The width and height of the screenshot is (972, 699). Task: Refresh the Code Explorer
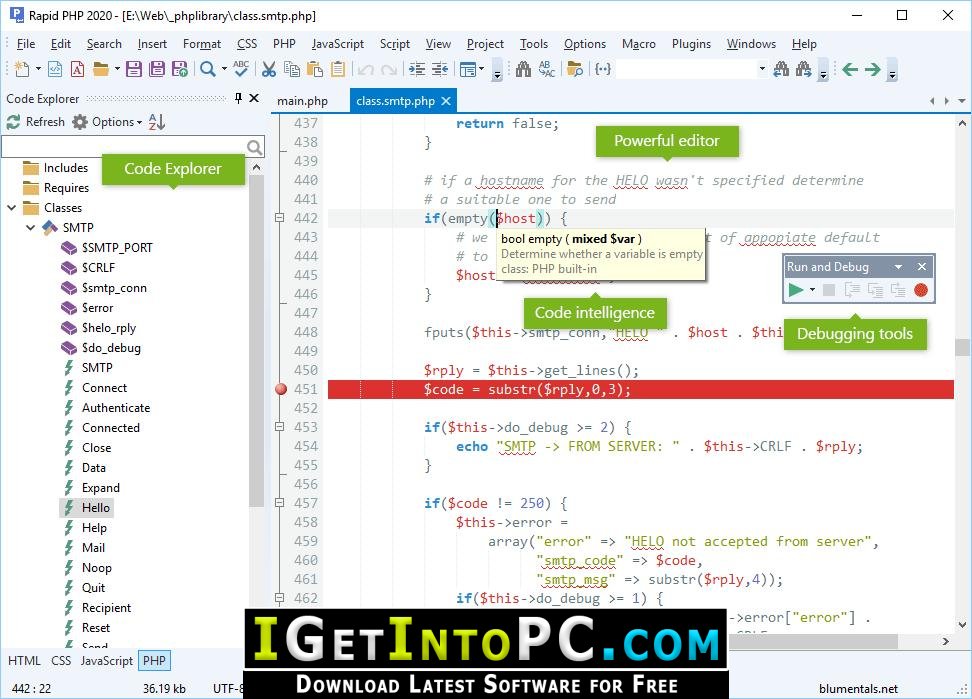[x=36, y=121]
